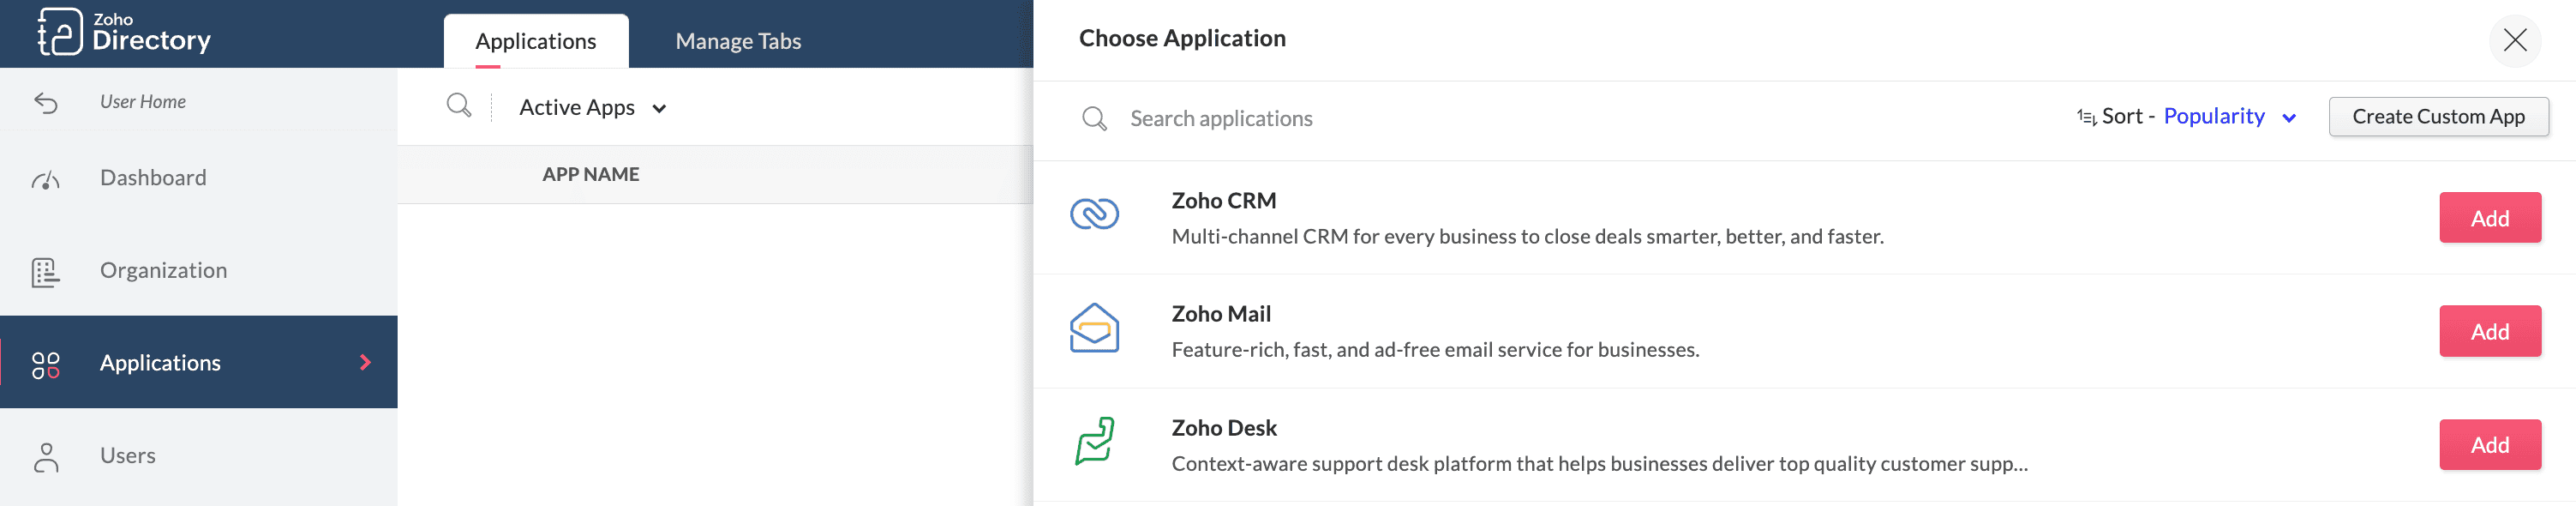Click the search icon beside Active Apps
2576x506 pixels.
point(458,106)
